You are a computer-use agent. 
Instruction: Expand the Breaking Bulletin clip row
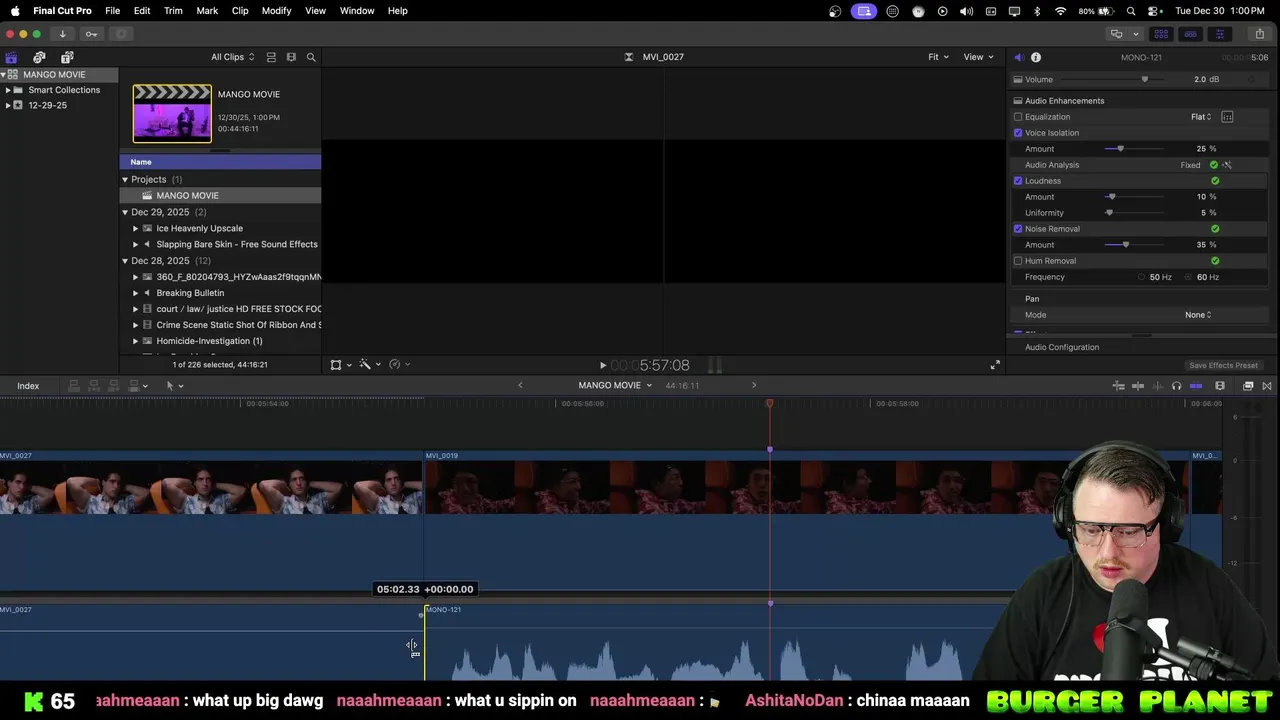tap(136, 293)
